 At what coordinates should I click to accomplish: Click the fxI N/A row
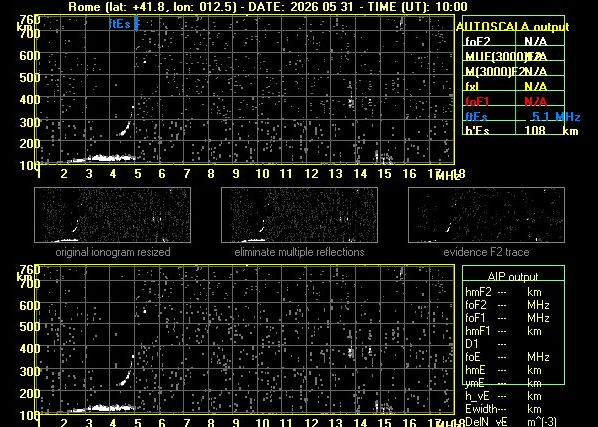[x=513, y=86]
